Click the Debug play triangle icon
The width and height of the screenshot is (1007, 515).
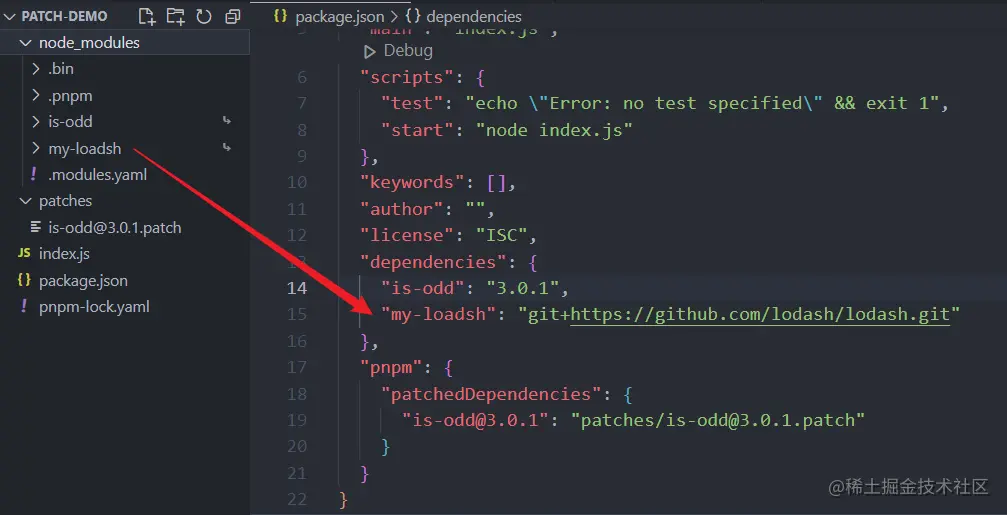[x=369, y=51]
